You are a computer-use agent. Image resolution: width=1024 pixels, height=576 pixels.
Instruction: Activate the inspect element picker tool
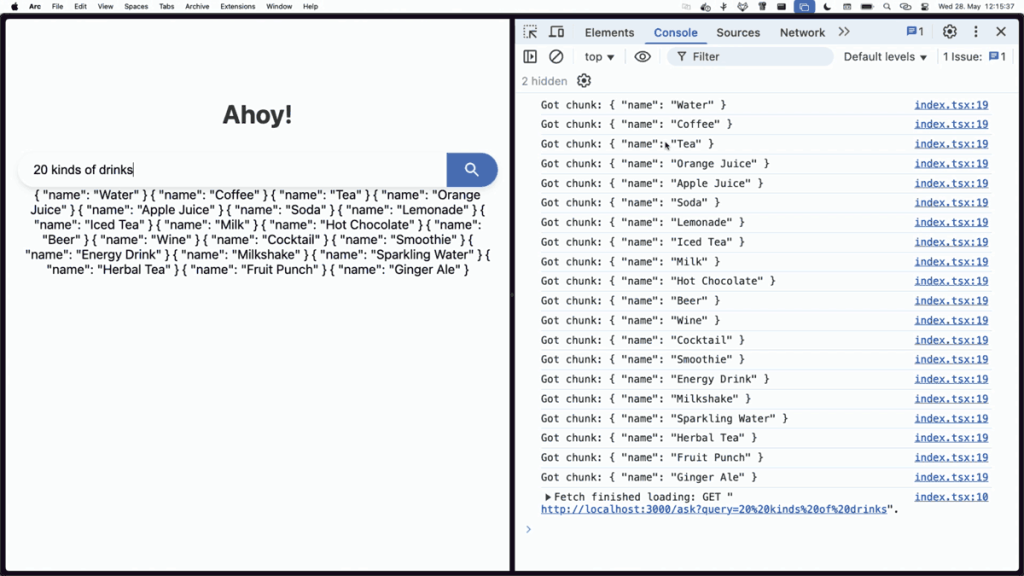click(x=530, y=32)
